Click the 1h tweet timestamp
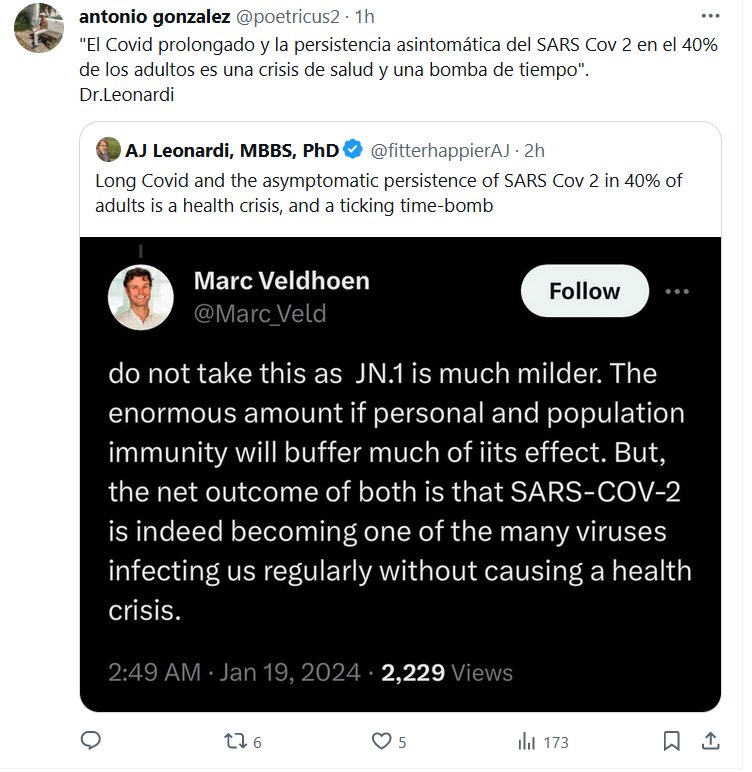Viewport: 752px width, 772px height. pos(365,17)
